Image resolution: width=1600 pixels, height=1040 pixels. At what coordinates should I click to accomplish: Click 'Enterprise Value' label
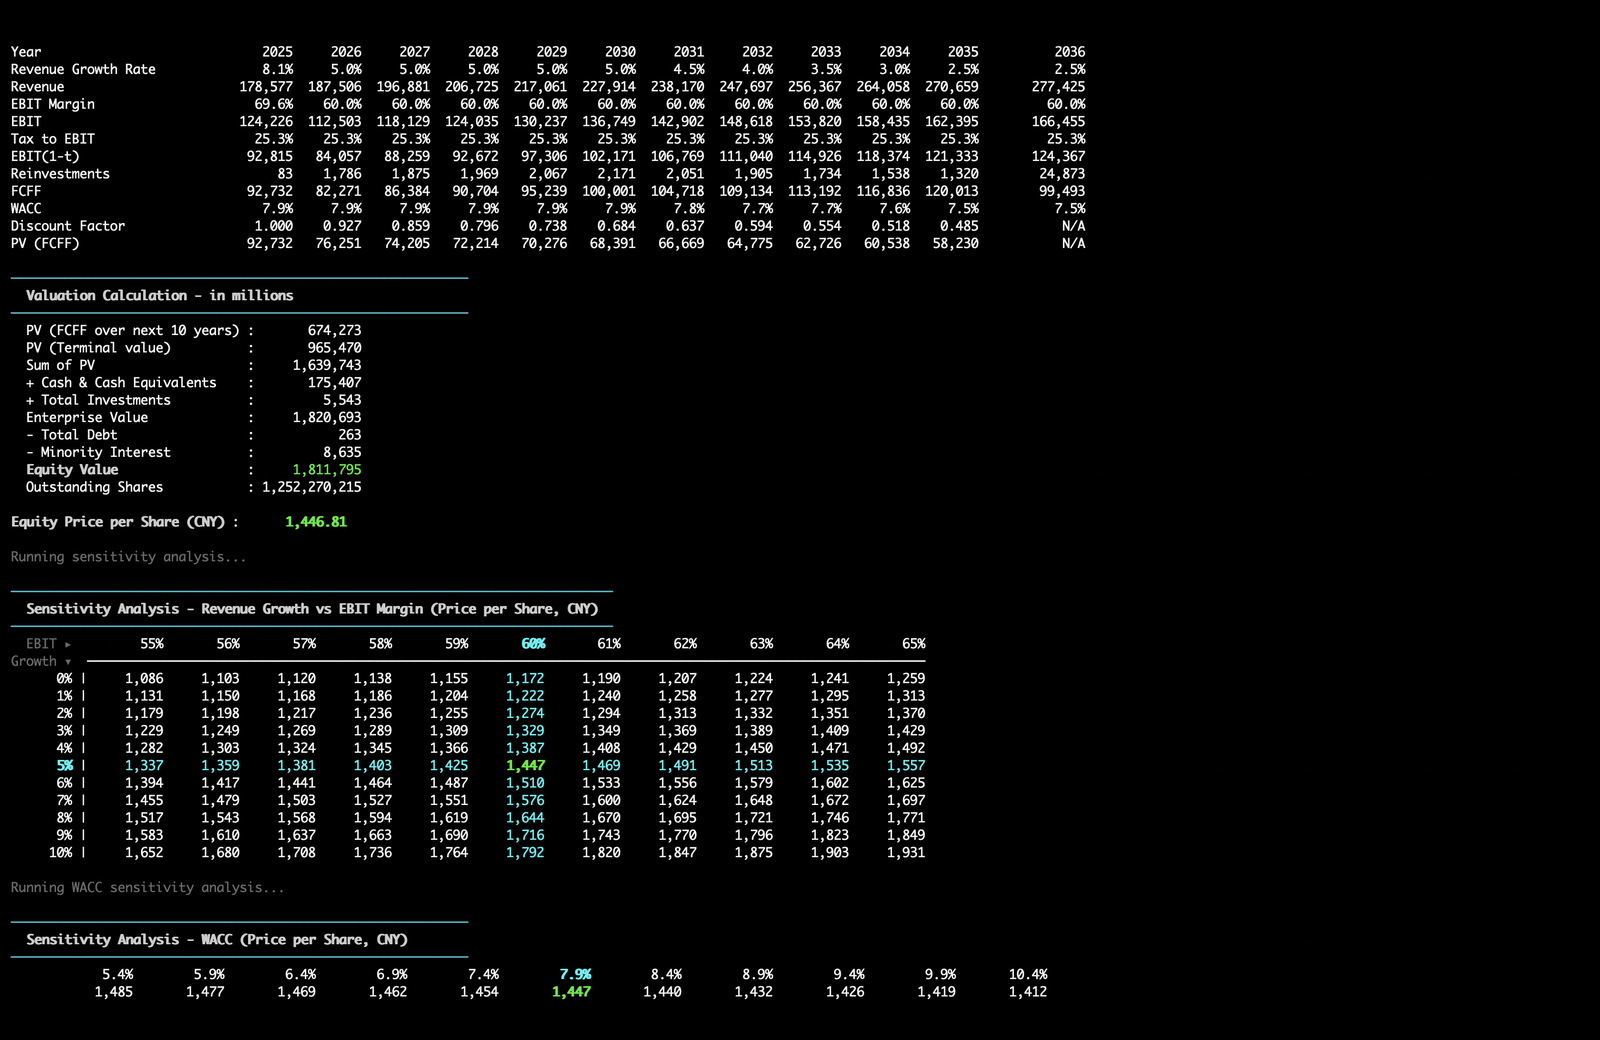[x=87, y=417]
